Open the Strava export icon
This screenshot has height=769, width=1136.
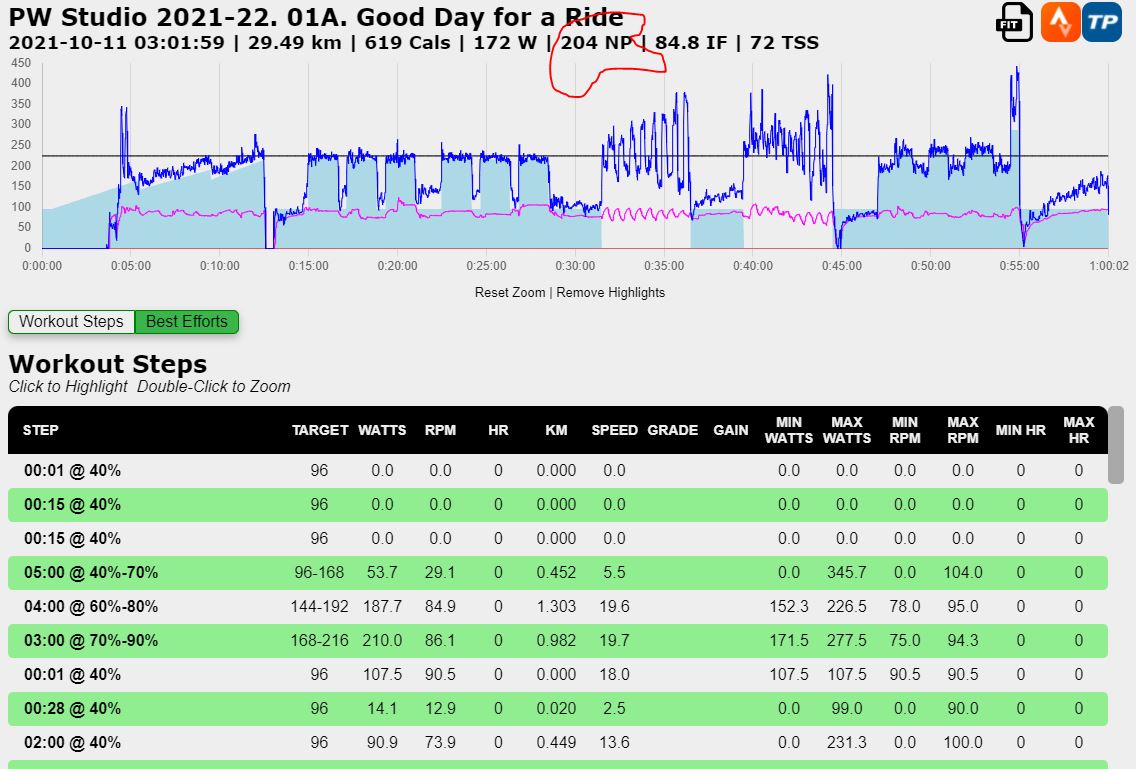(x=1060, y=22)
